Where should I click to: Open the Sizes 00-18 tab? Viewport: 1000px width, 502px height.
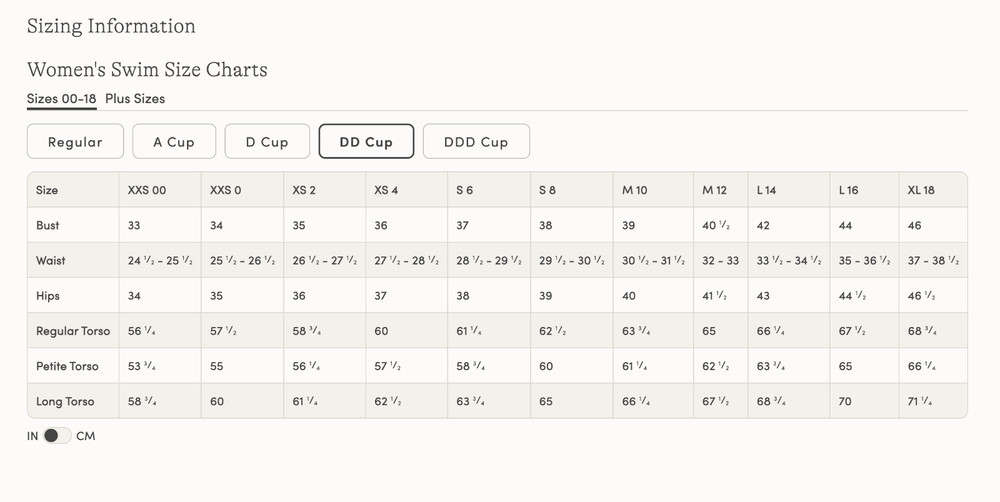pos(61,99)
